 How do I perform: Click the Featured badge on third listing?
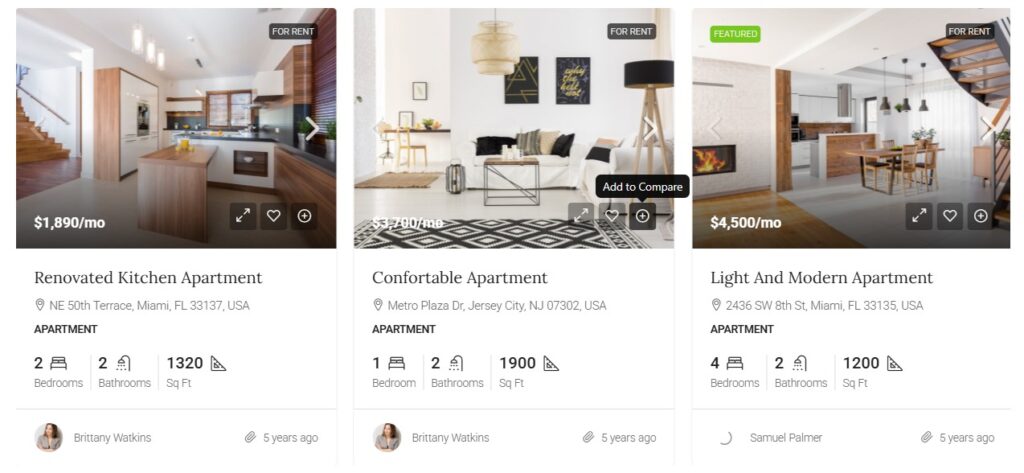(735, 34)
